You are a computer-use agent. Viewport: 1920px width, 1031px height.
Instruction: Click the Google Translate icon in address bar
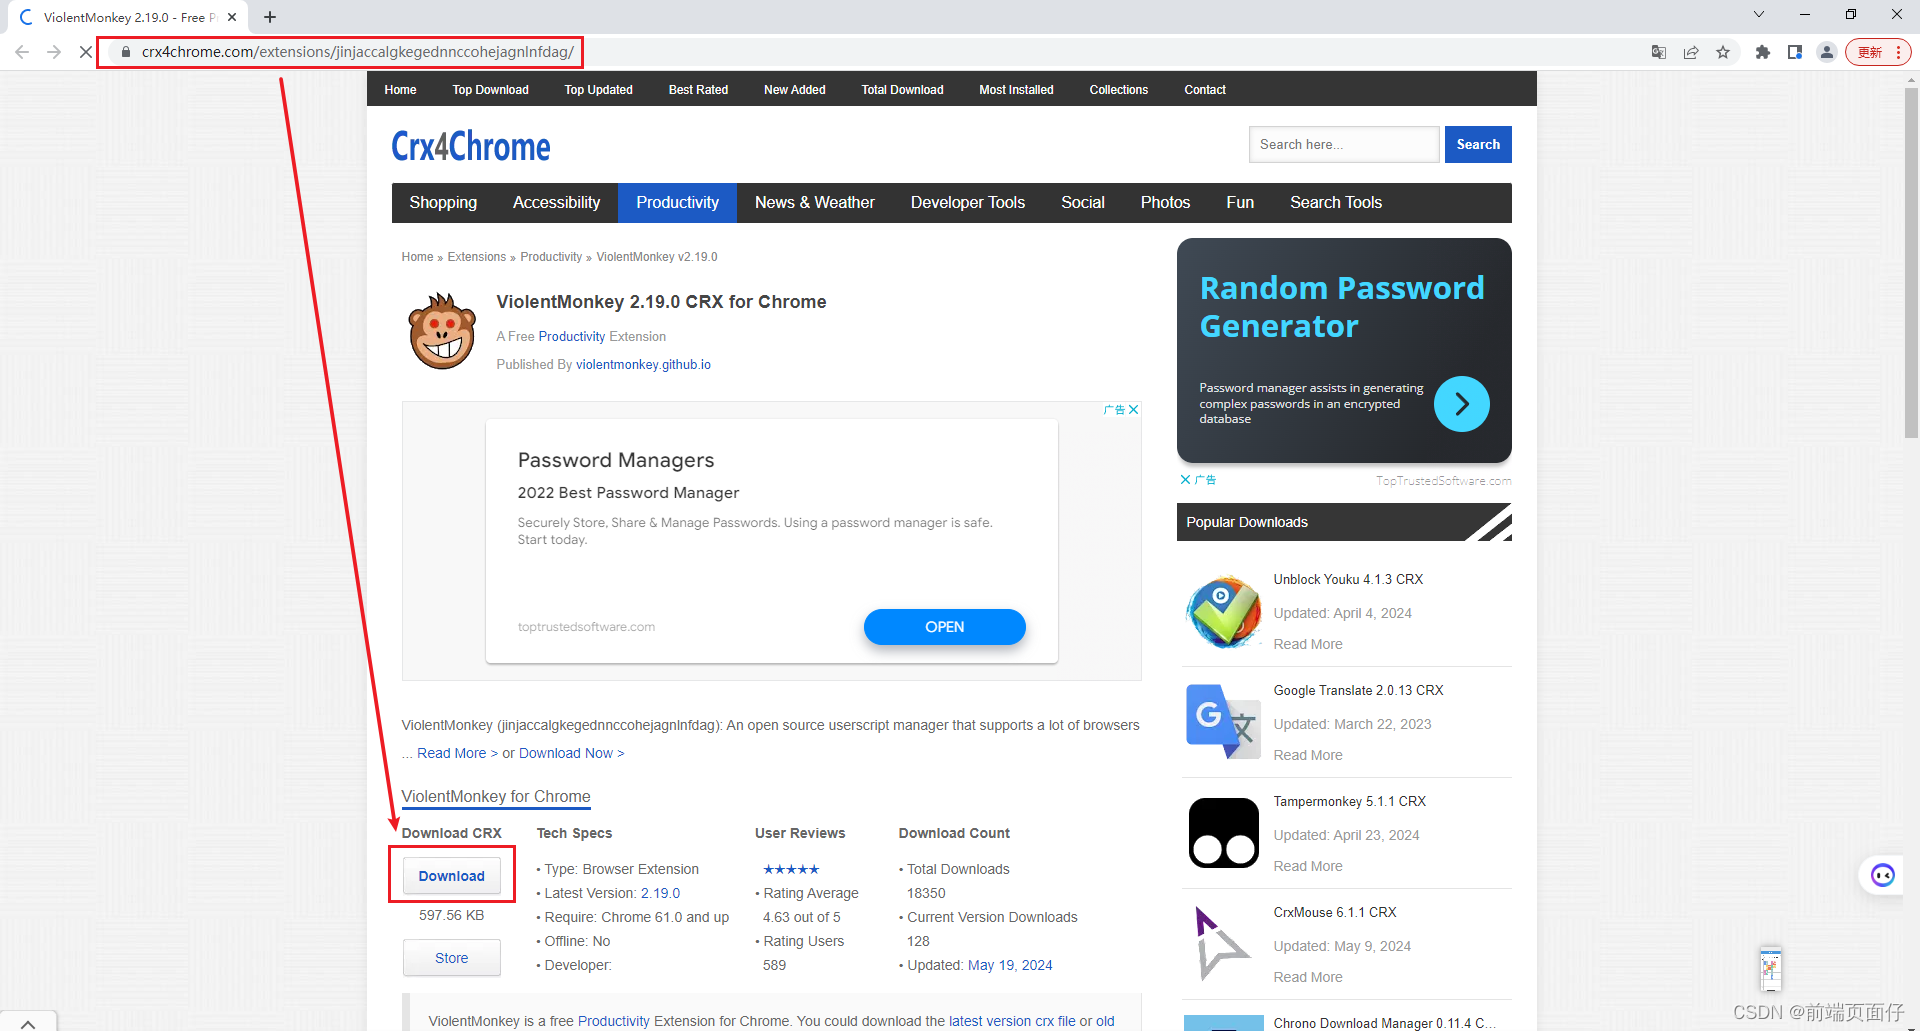click(x=1659, y=52)
